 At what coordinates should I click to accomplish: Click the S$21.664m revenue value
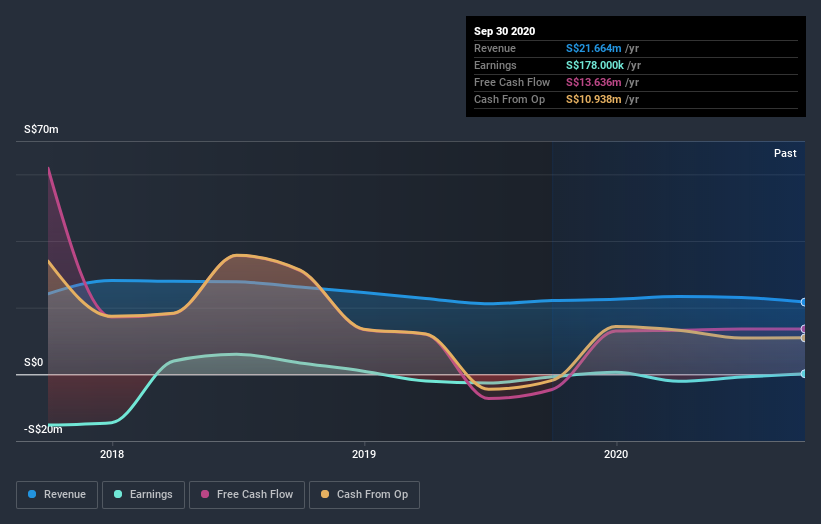(x=594, y=48)
